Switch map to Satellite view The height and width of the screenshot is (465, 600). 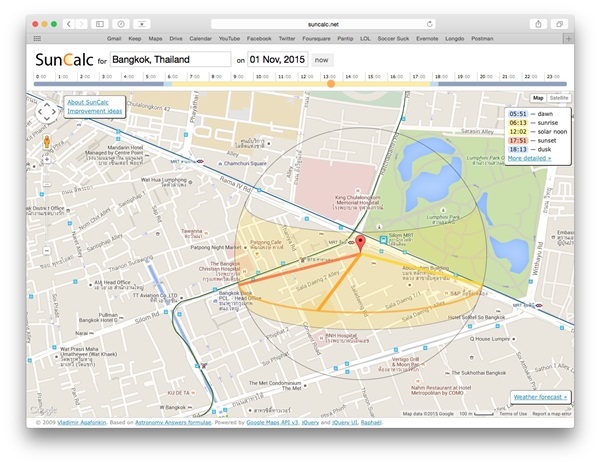(x=559, y=98)
